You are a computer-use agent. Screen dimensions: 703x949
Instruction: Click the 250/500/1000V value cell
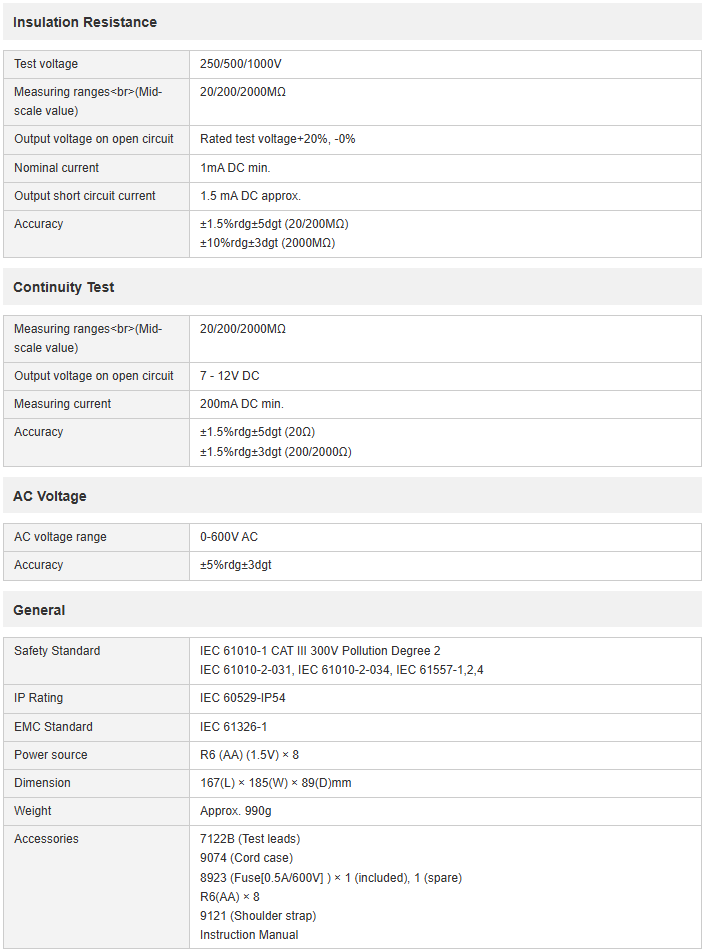click(x=241, y=64)
